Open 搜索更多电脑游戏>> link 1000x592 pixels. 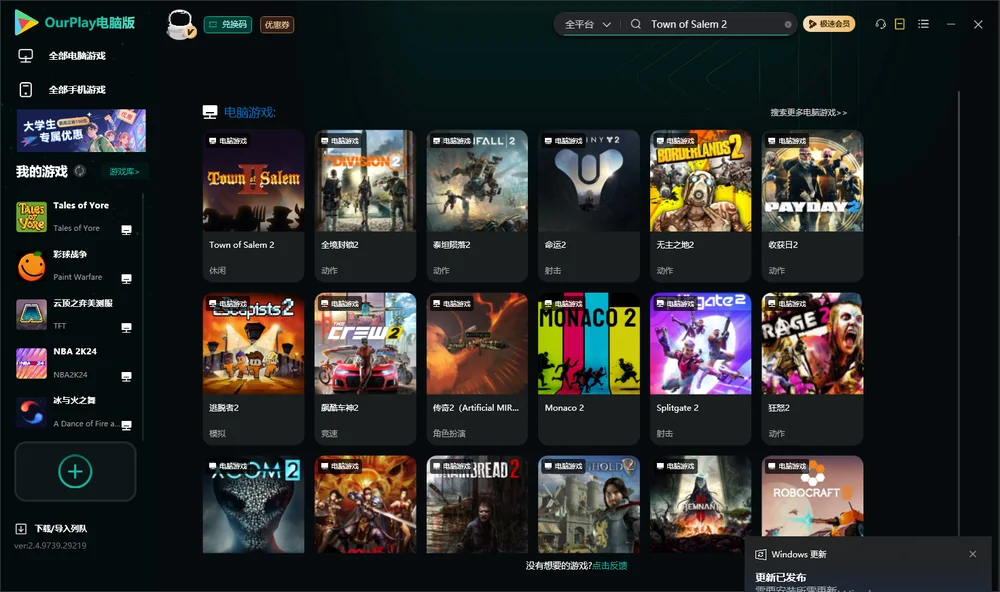click(x=808, y=113)
